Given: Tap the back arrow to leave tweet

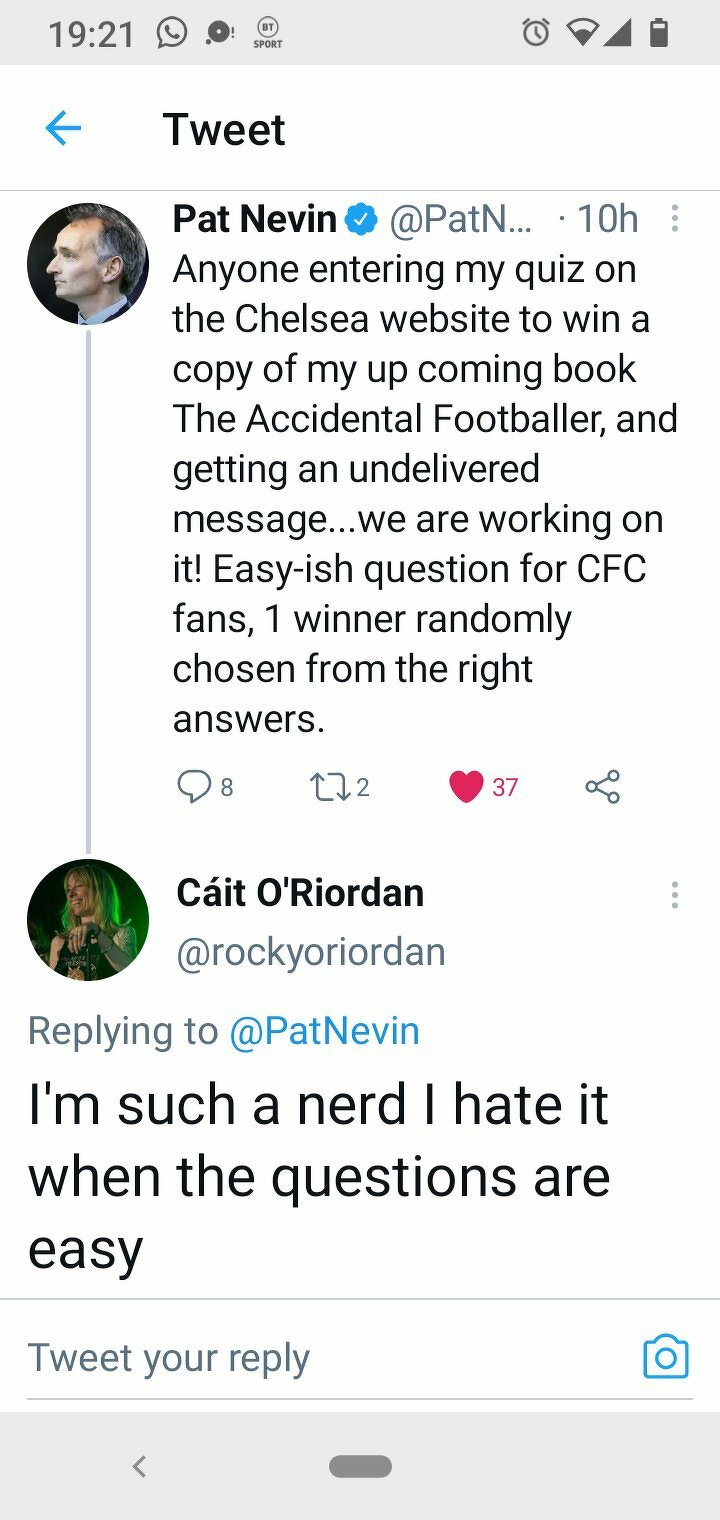Looking at the screenshot, I should coord(63,129).
